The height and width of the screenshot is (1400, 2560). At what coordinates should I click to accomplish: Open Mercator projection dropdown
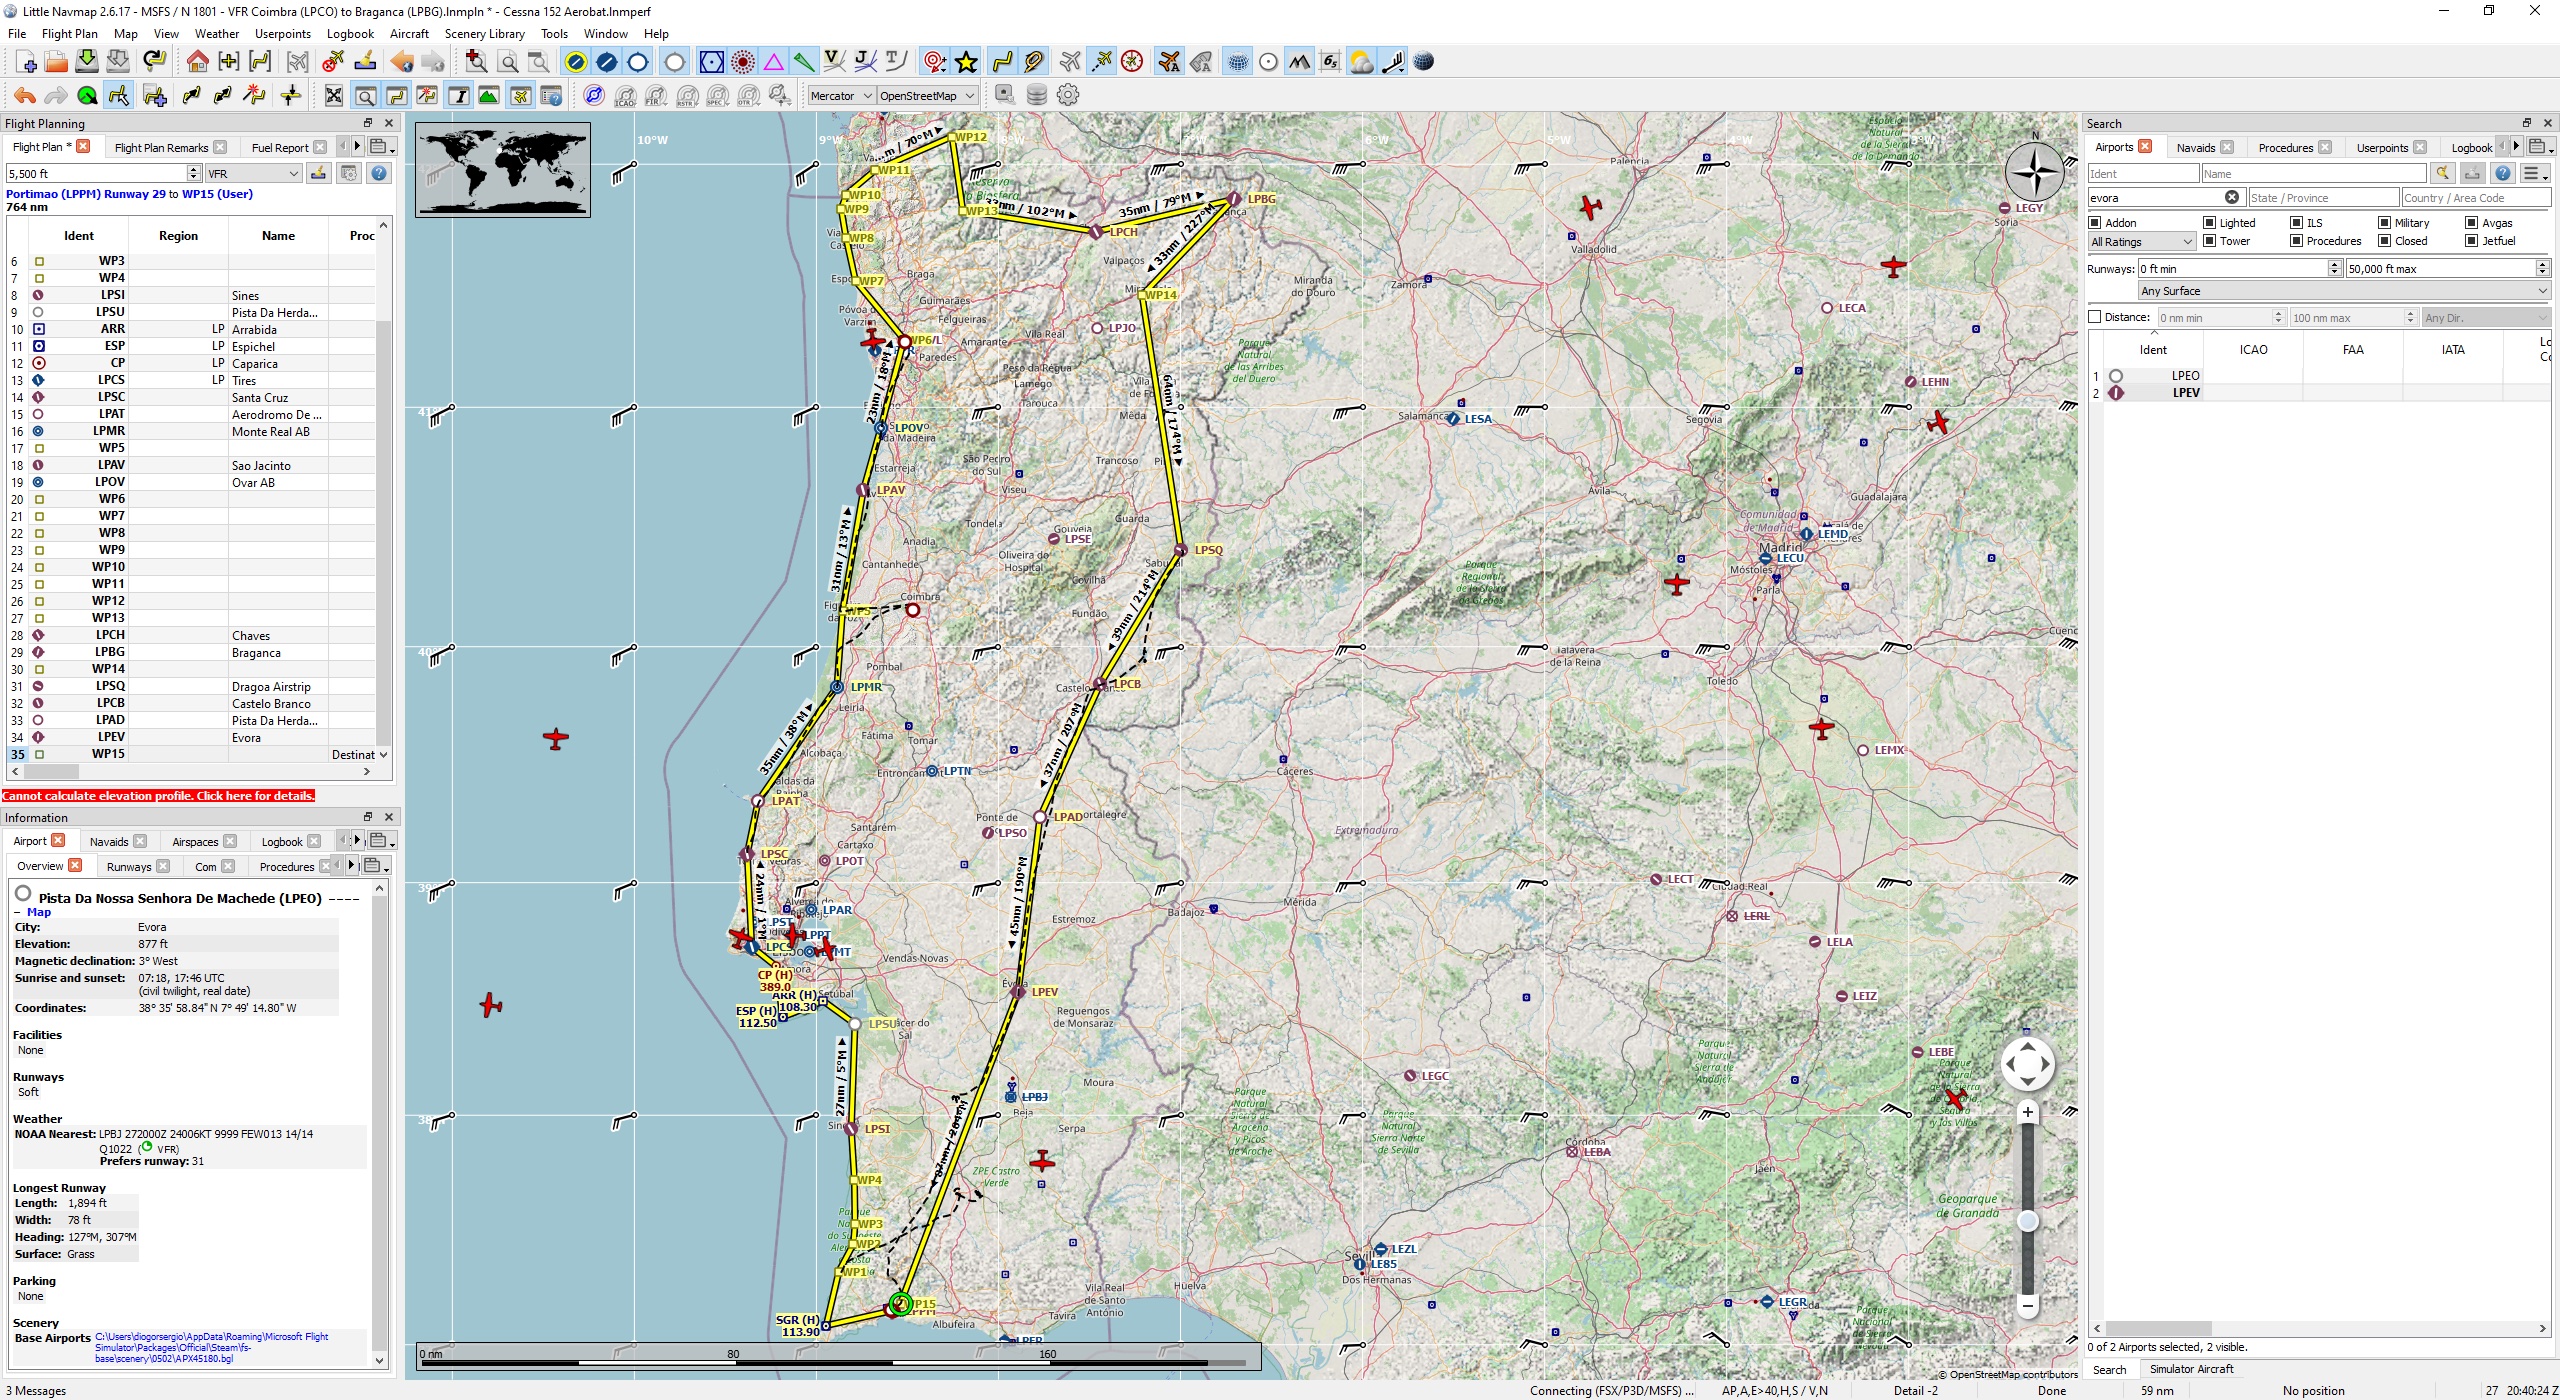point(841,96)
